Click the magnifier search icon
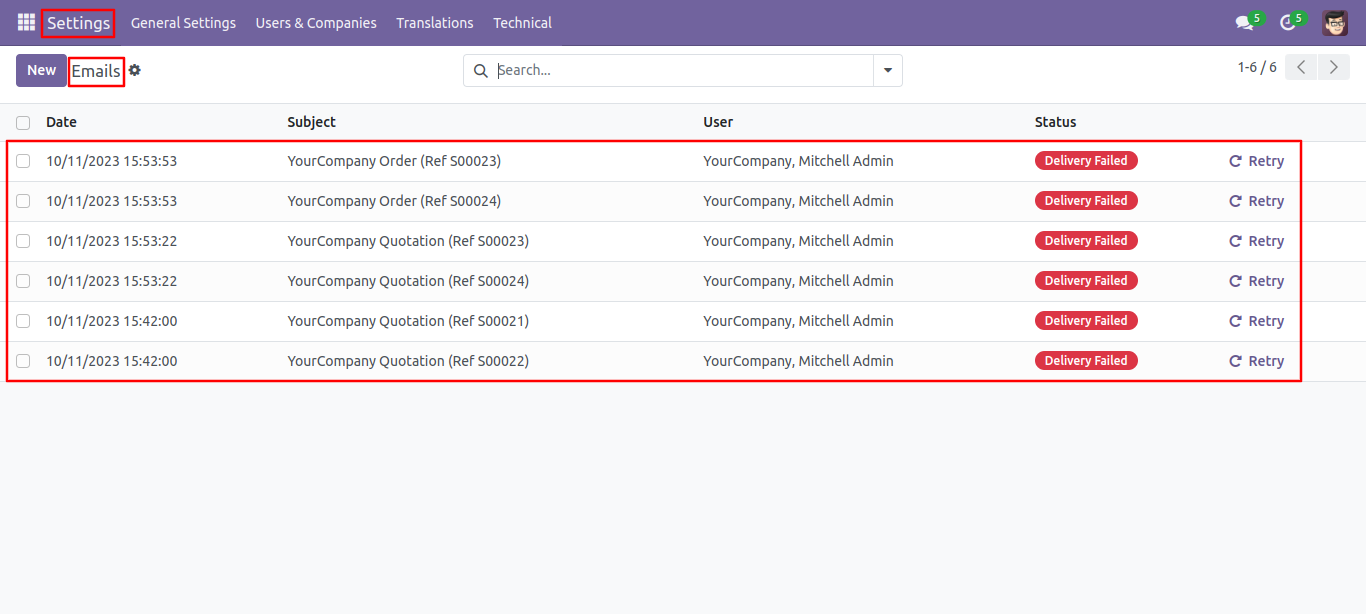The image size is (1366, 614). pyautogui.click(x=480, y=70)
